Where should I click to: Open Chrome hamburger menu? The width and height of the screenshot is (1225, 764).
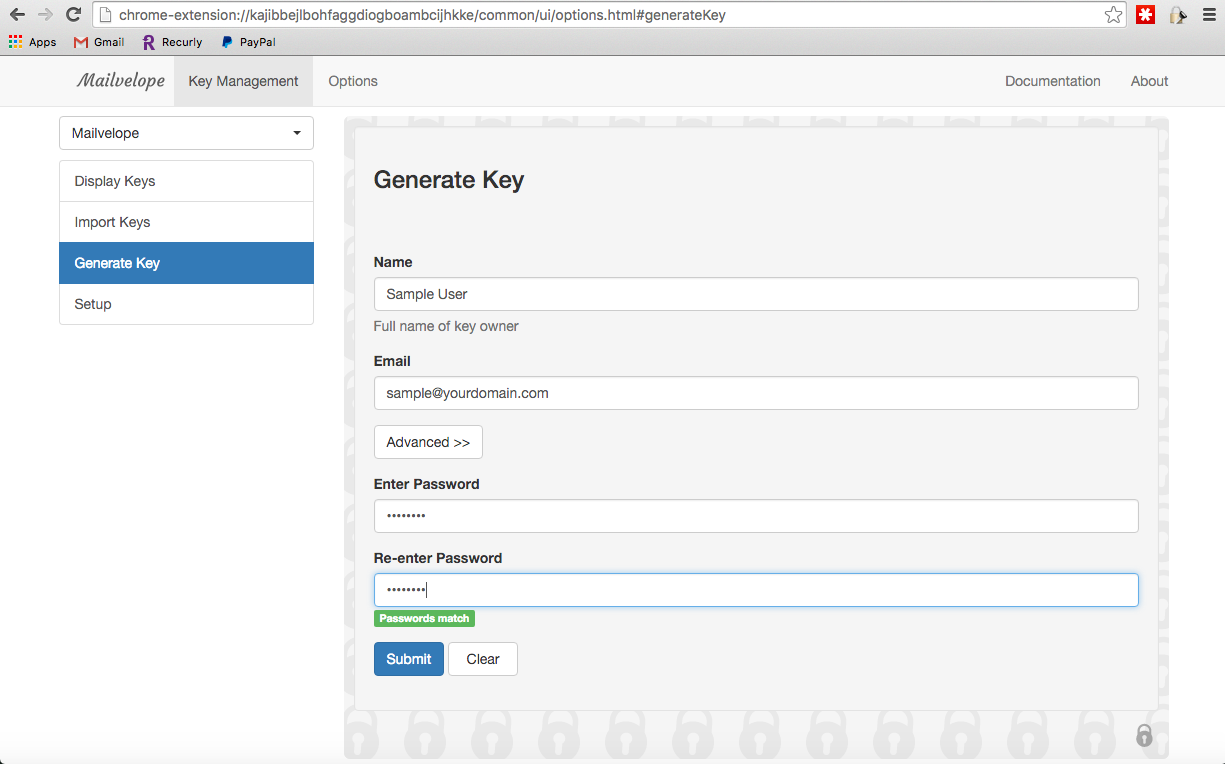(1207, 15)
